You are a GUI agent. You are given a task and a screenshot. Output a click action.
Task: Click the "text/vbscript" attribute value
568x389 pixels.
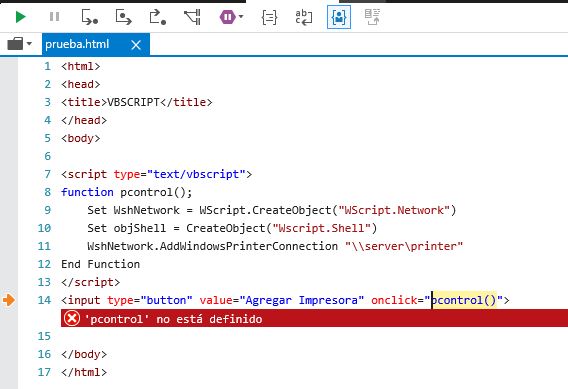(x=196, y=174)
